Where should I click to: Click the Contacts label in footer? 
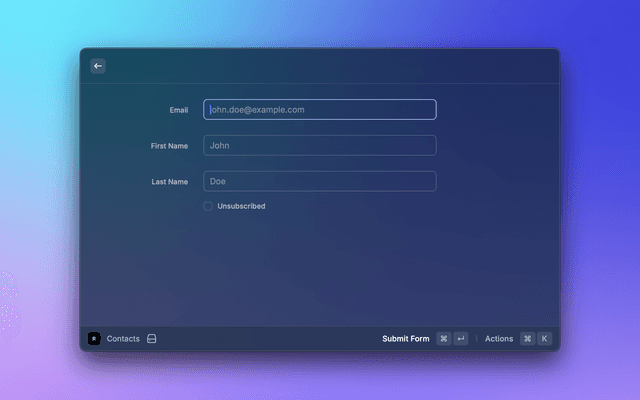coord(123,339)
